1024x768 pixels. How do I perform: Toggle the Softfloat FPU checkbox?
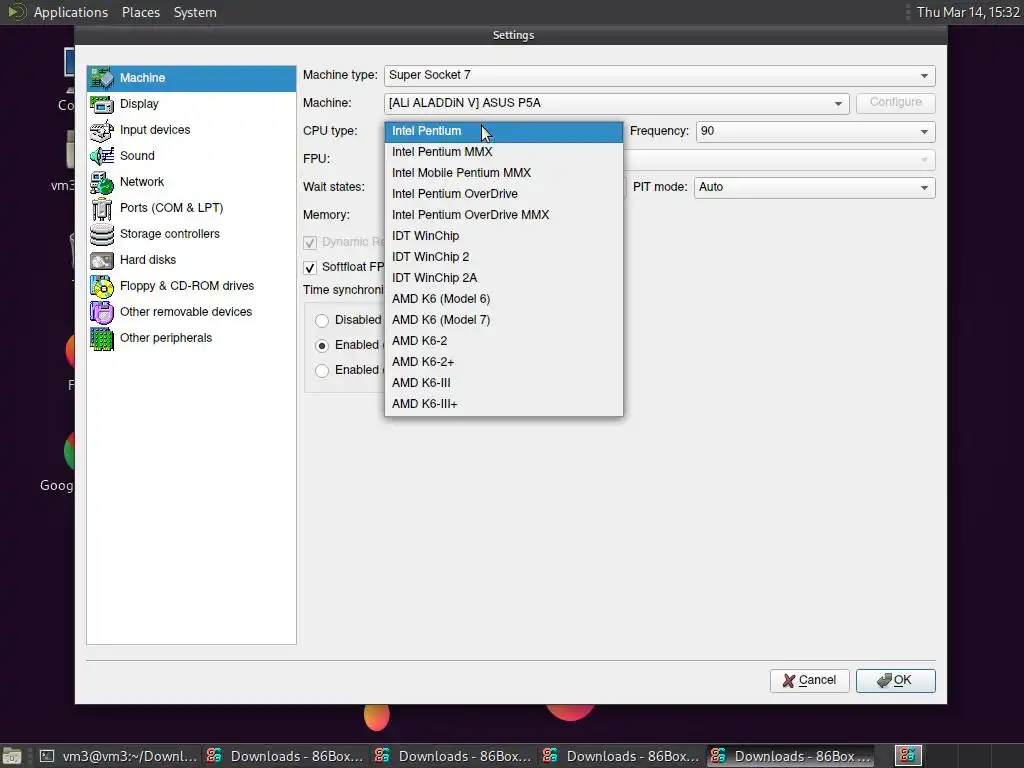[310, 268]
